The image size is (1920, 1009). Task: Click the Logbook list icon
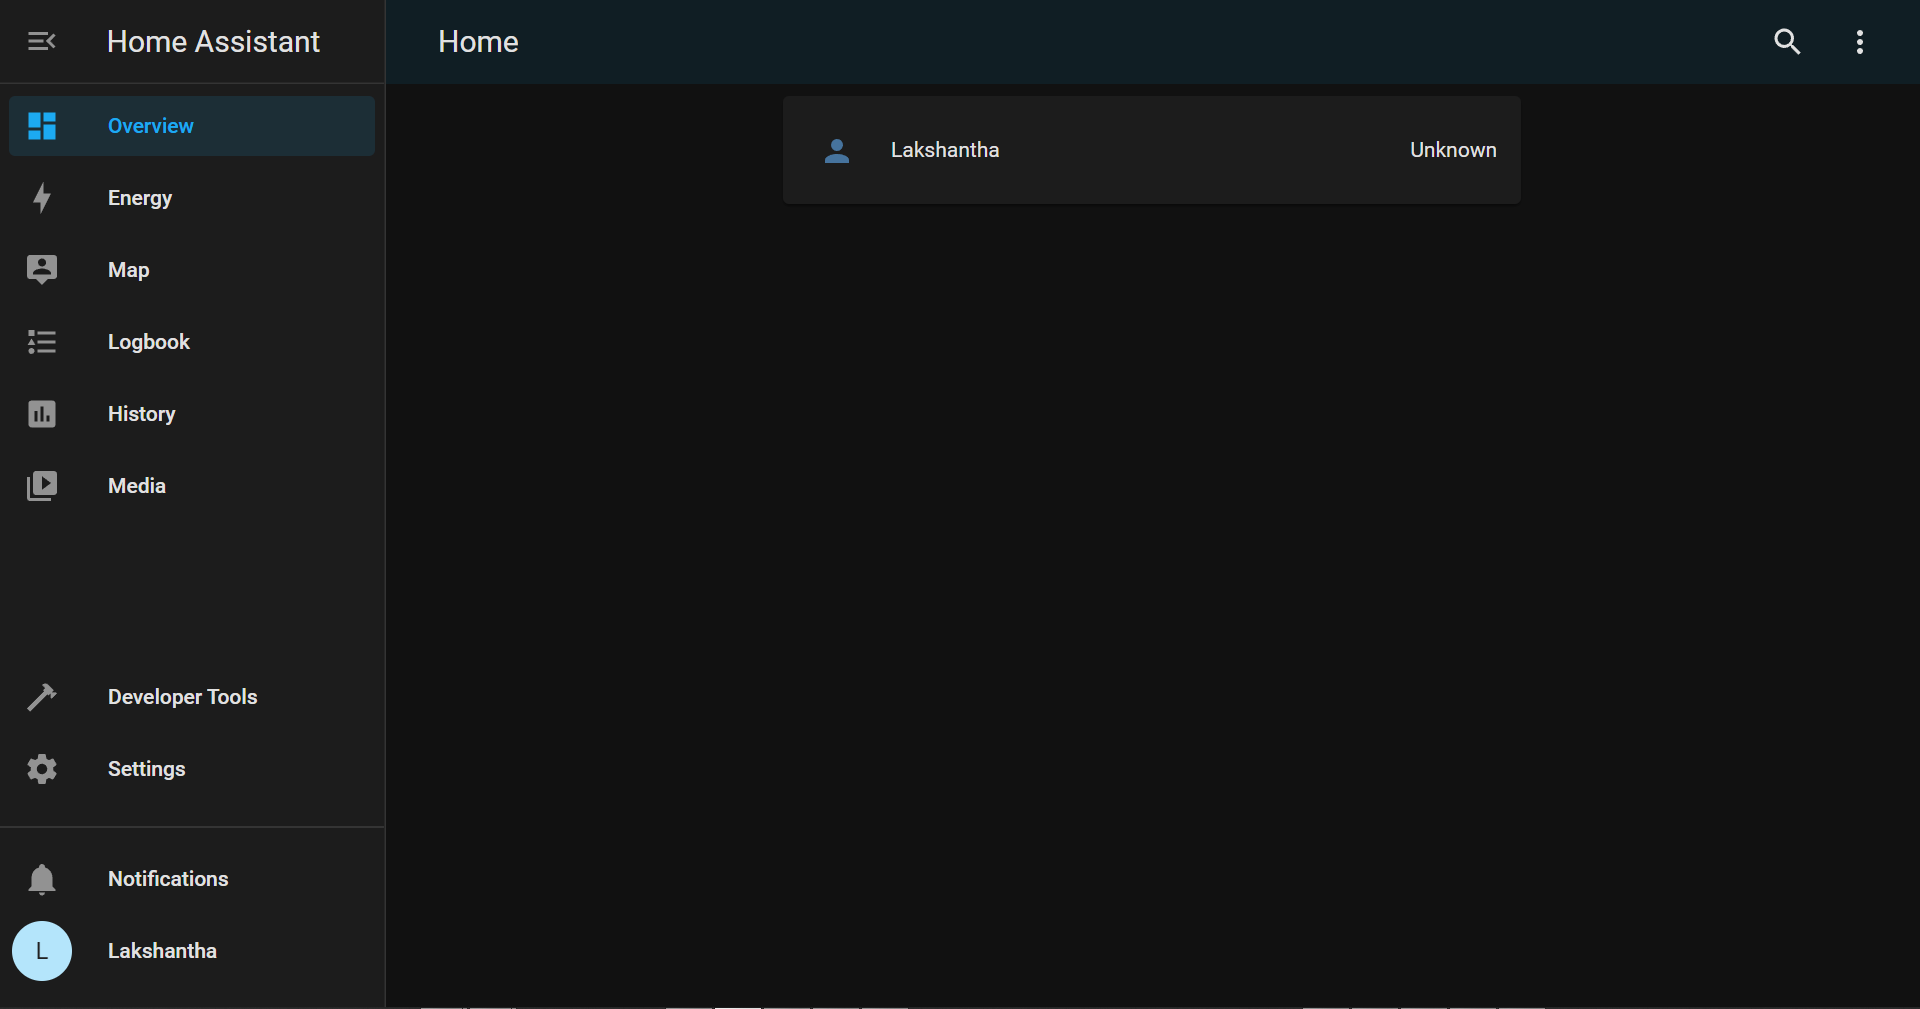[x=42, y=342]
